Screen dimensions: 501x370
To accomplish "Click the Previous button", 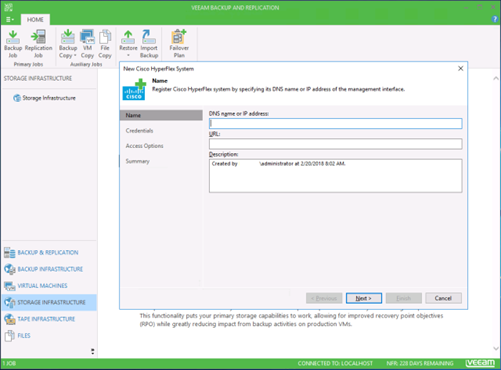I will click(324, 298).
